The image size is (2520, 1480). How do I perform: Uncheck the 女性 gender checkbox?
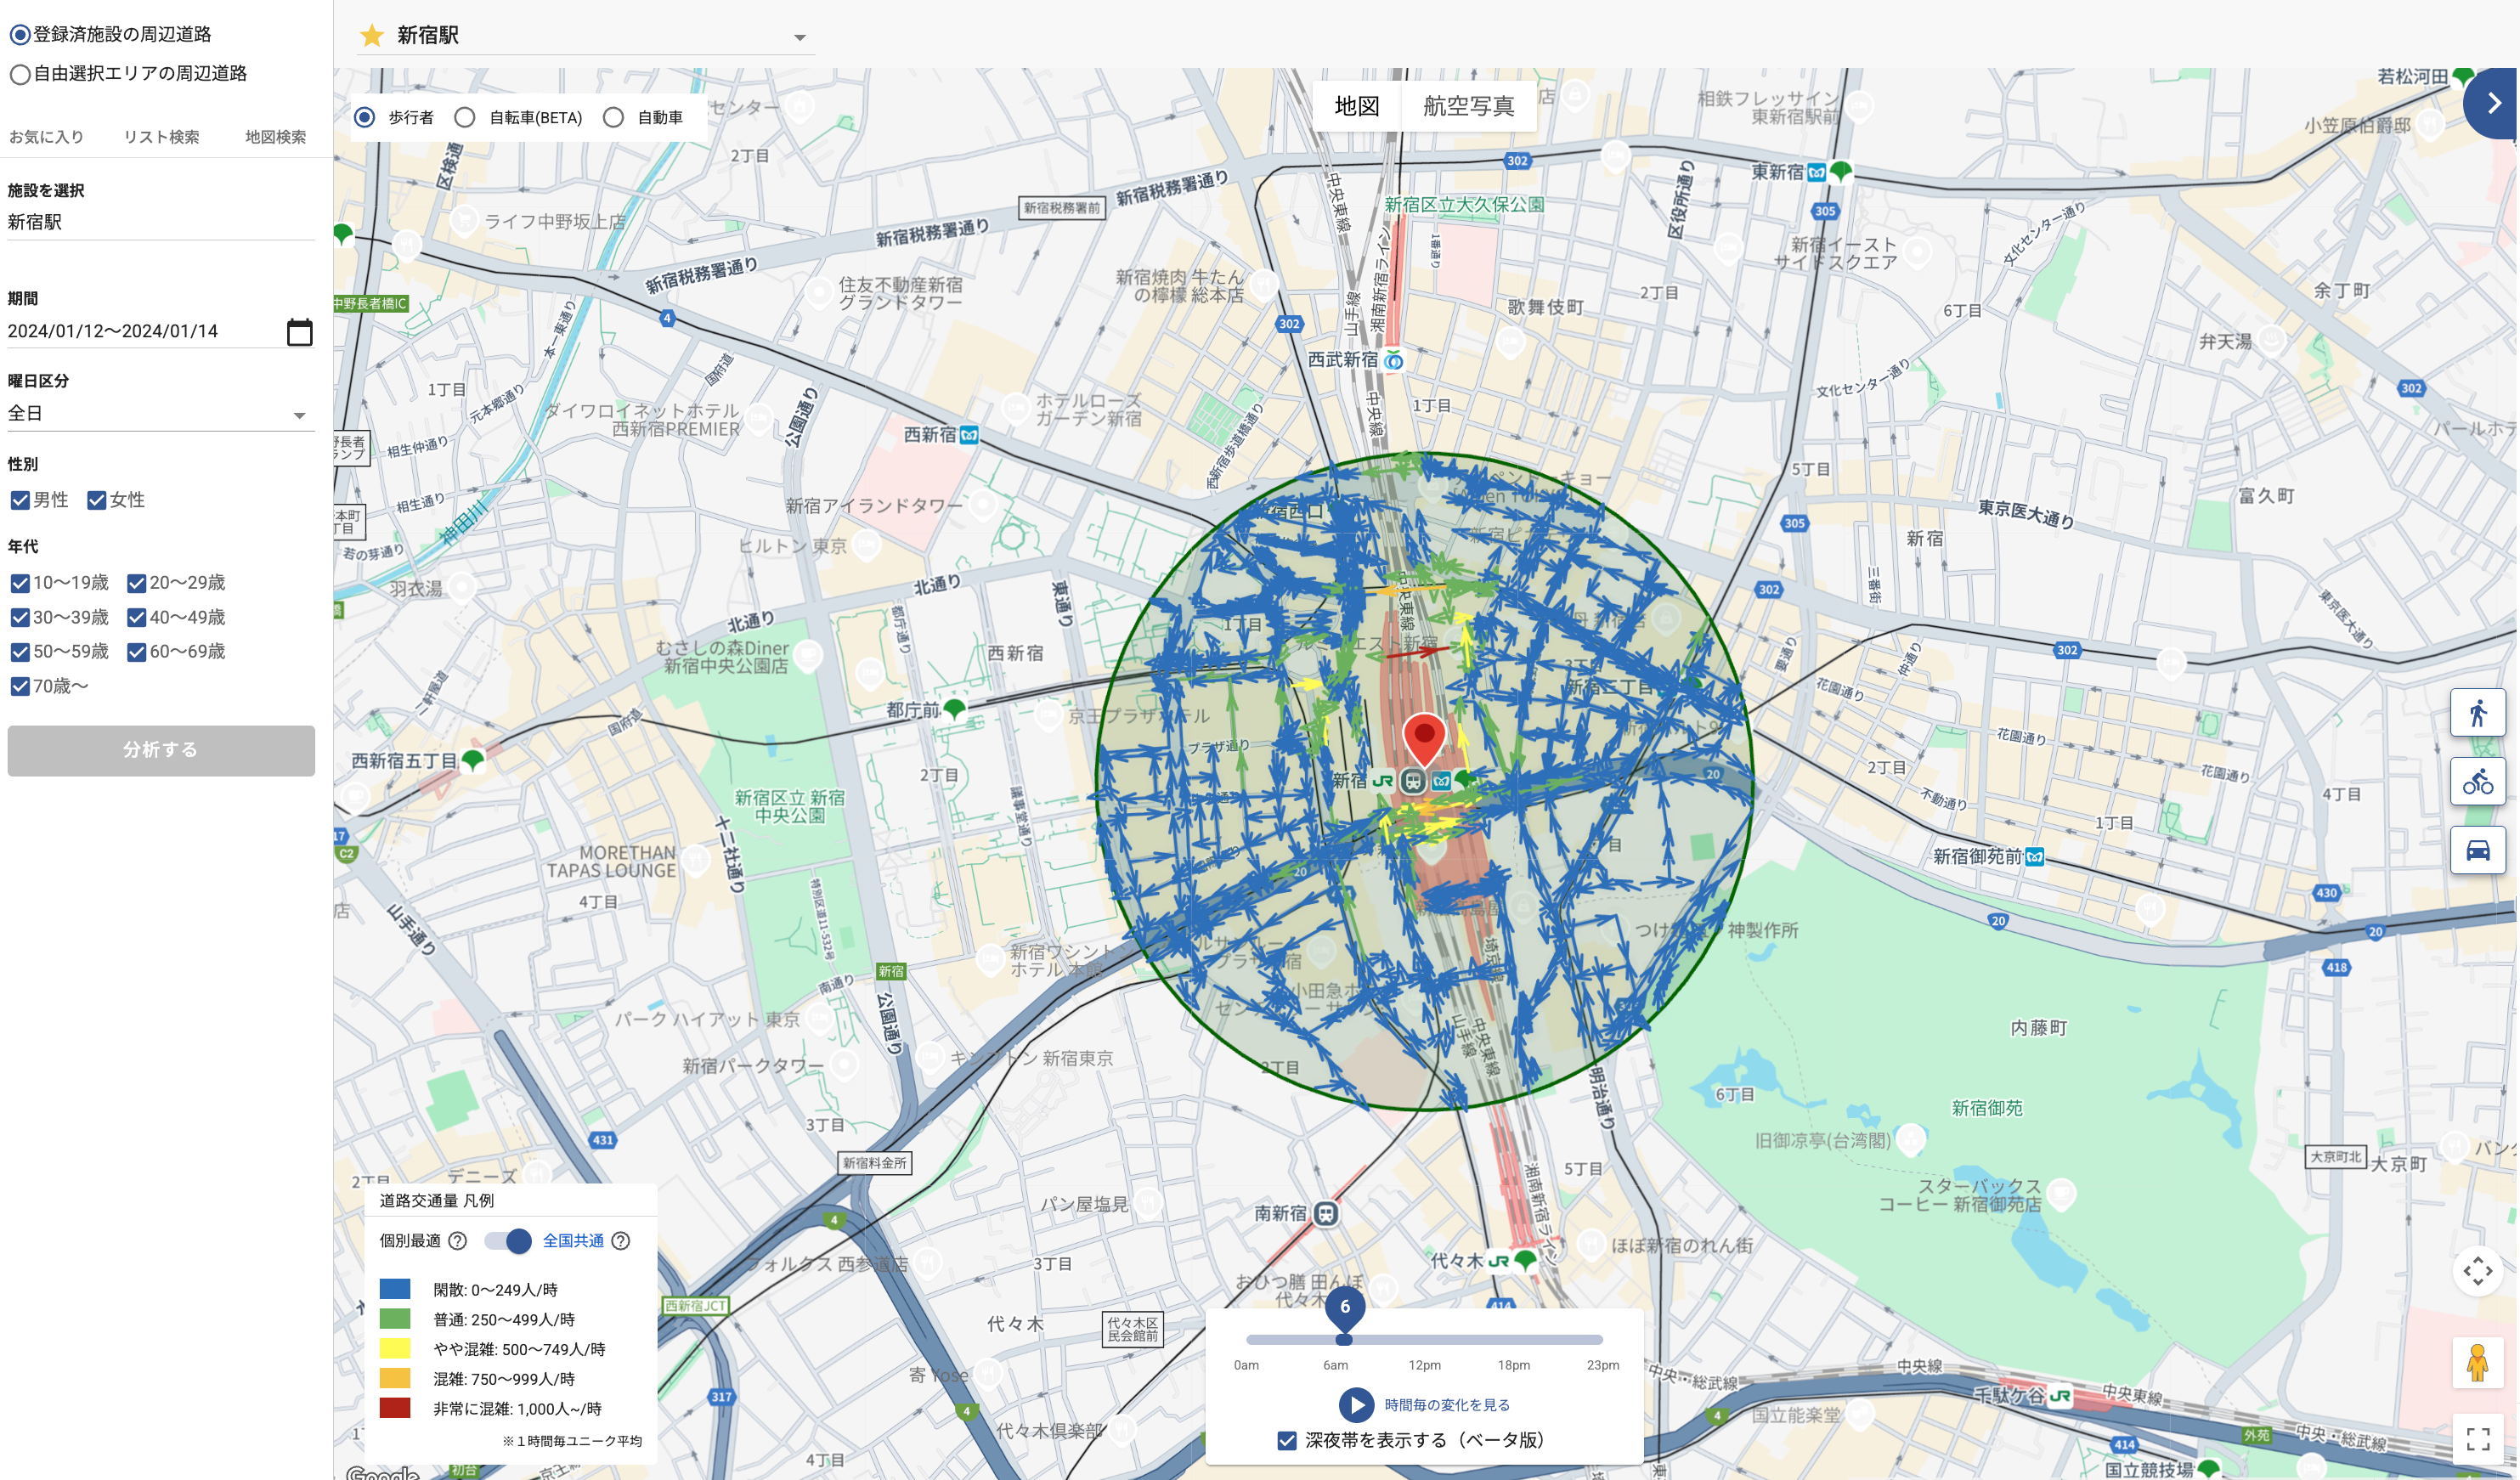click(x=97, y=500)
